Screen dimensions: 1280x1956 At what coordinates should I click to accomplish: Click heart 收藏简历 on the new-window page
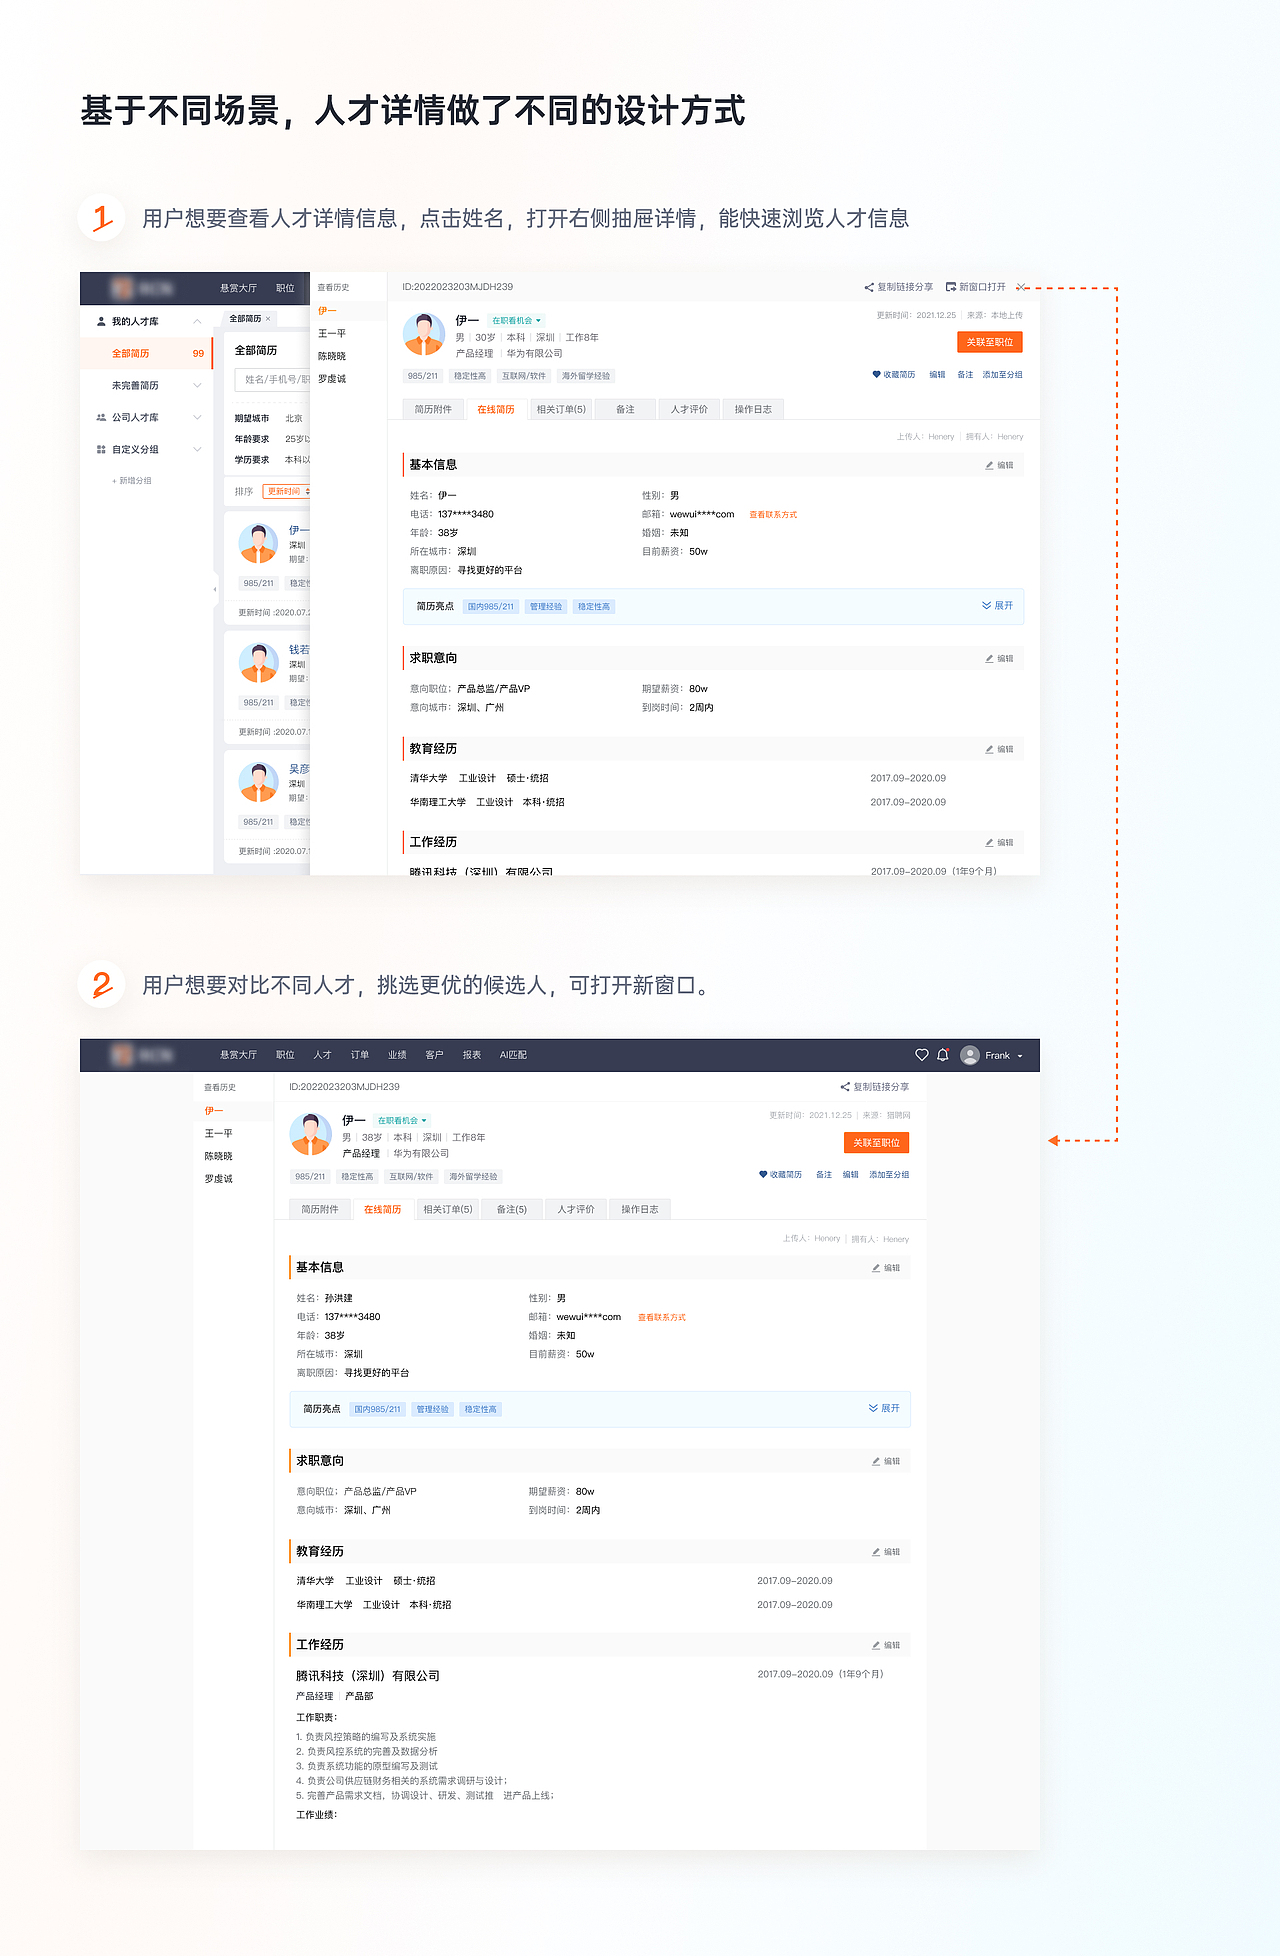[780, 1175]
